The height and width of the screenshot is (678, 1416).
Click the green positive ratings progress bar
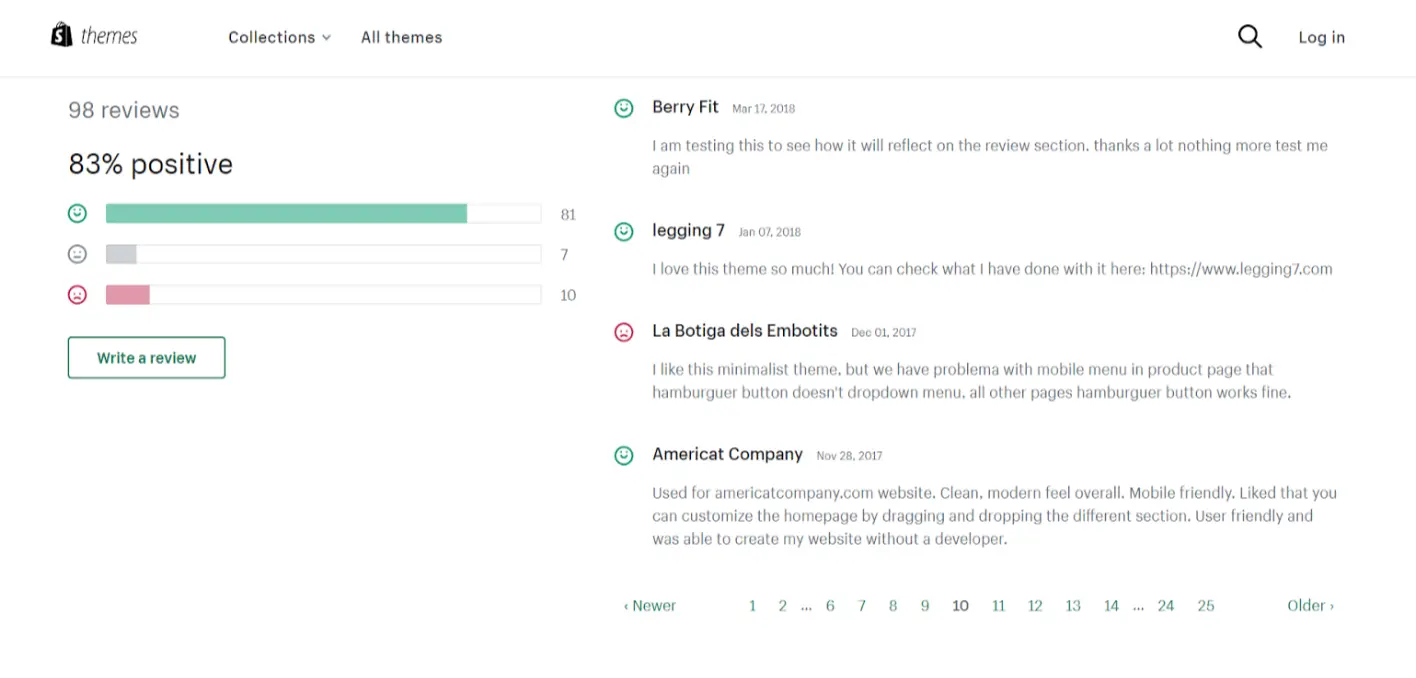(x=287, y=213)
